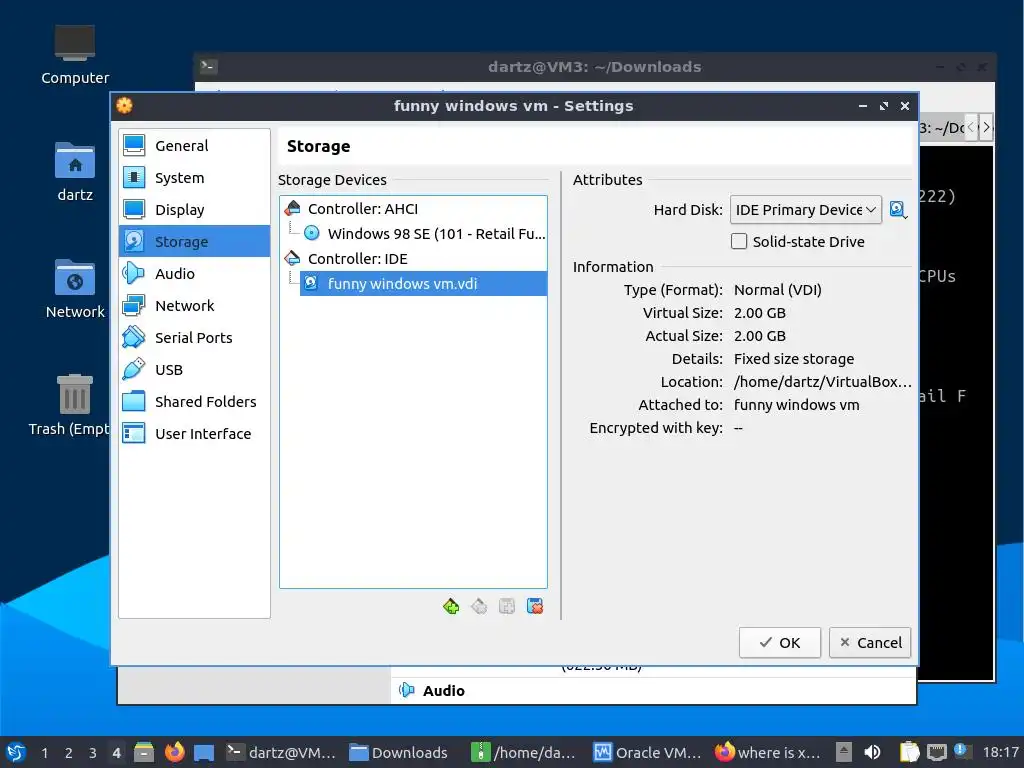
Task: Open the Computer desktop icon
Action: 74,55
